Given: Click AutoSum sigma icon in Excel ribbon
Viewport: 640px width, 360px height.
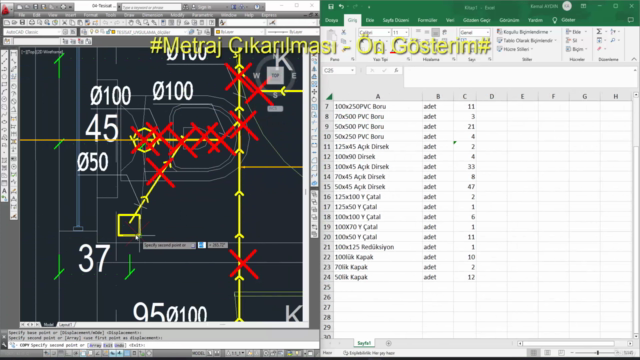Looking at the screenshot, I should pyautogui.click(x=599, y=32).
